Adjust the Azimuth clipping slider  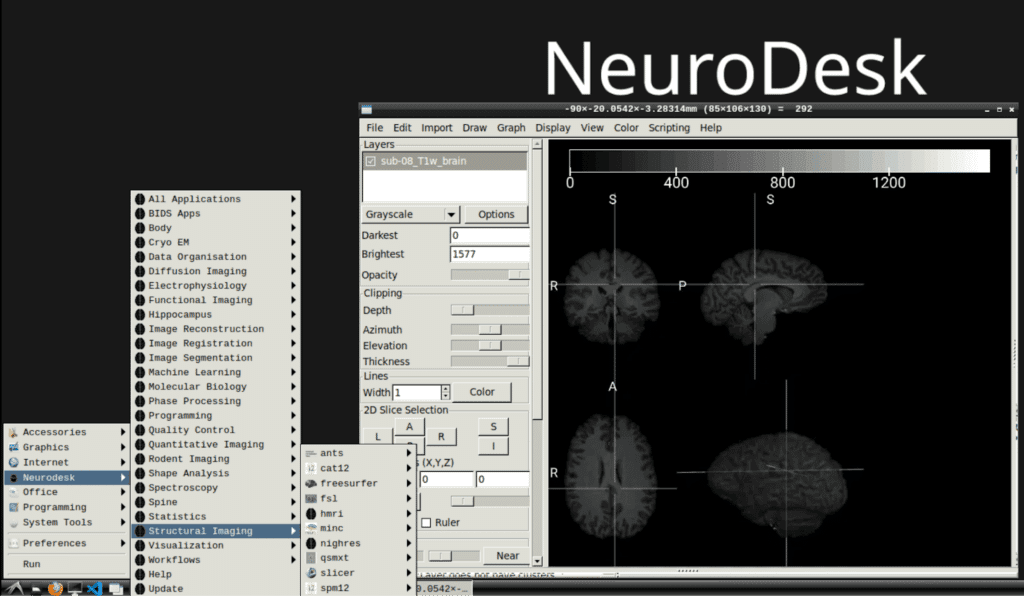click(490, 330)
